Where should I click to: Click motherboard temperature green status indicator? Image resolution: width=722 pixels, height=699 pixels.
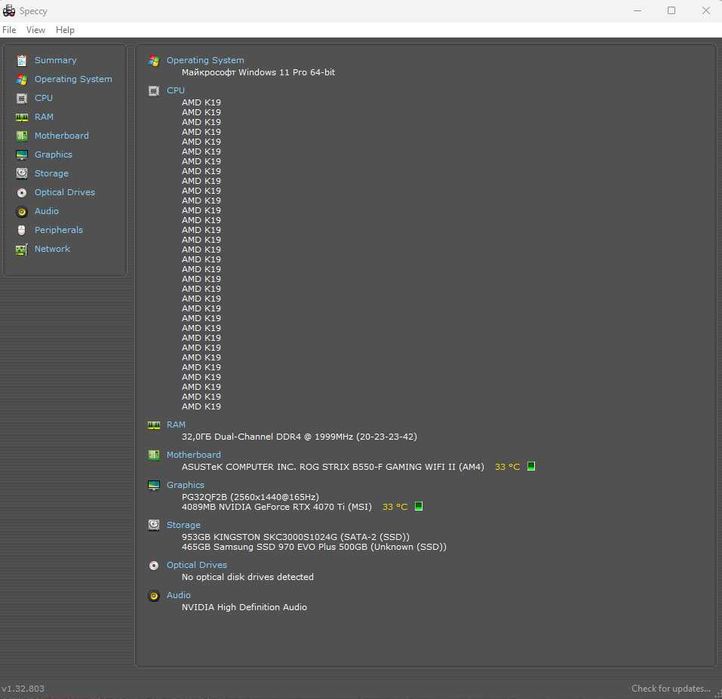pos(531,466)
